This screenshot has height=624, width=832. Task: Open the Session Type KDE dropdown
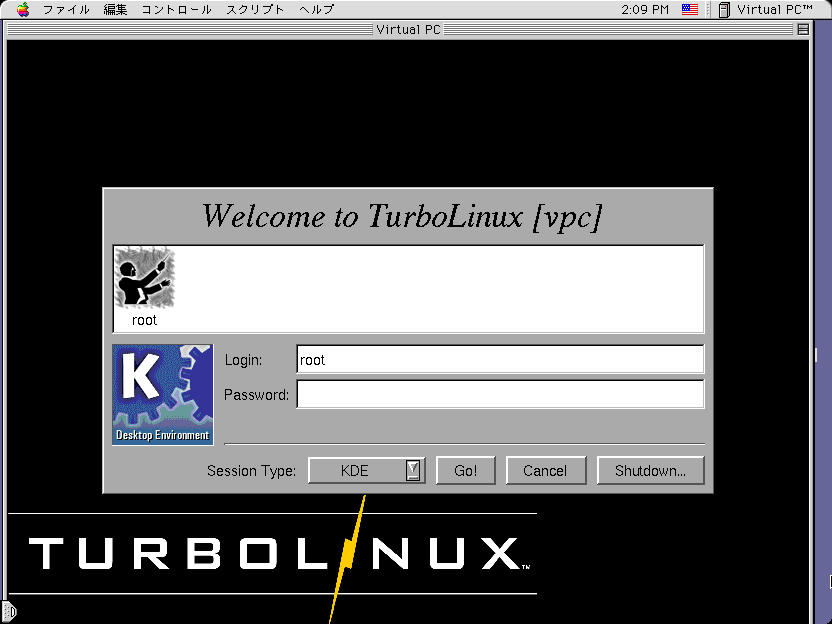pyautogui.click(x=366, y=470)
